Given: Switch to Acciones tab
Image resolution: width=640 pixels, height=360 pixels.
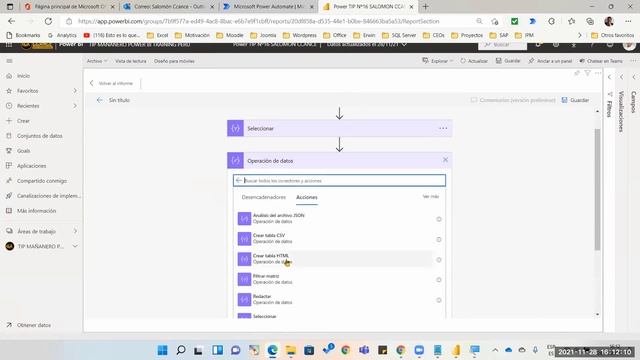Looking at the screenshot, I should point(307,197).
